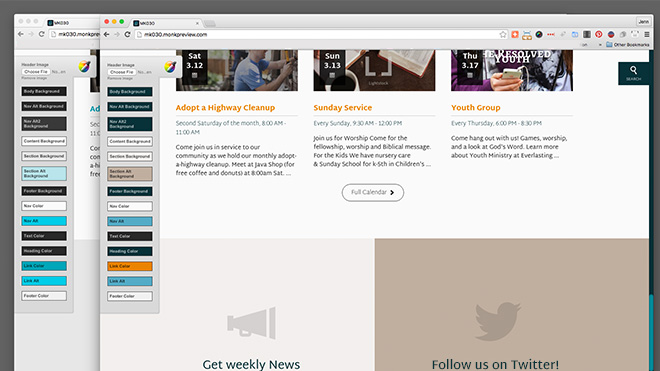Click the Body Background swatch in the back window

[x=44, y=91]
